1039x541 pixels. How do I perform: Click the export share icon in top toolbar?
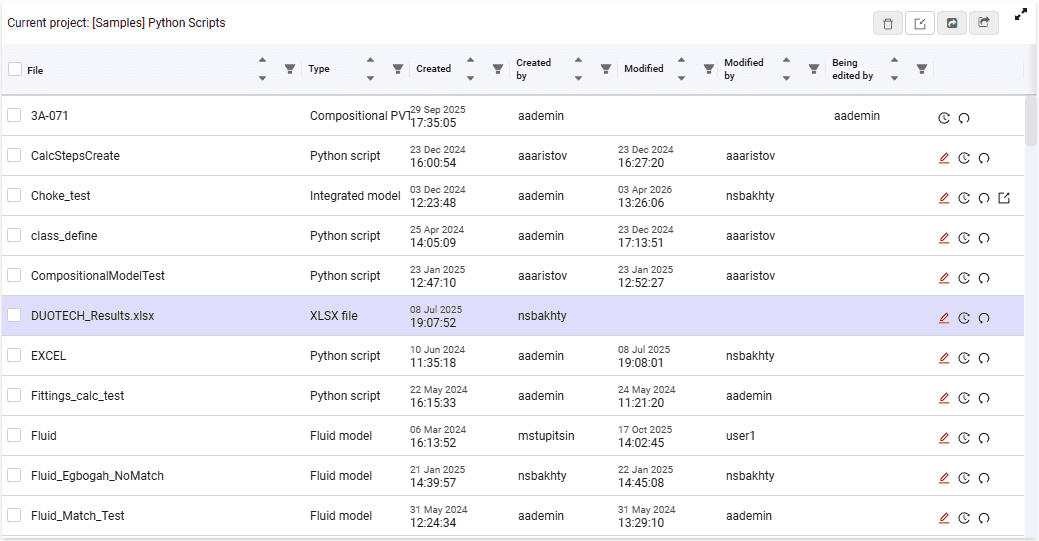pyautogui.click(x=984, y=23)
